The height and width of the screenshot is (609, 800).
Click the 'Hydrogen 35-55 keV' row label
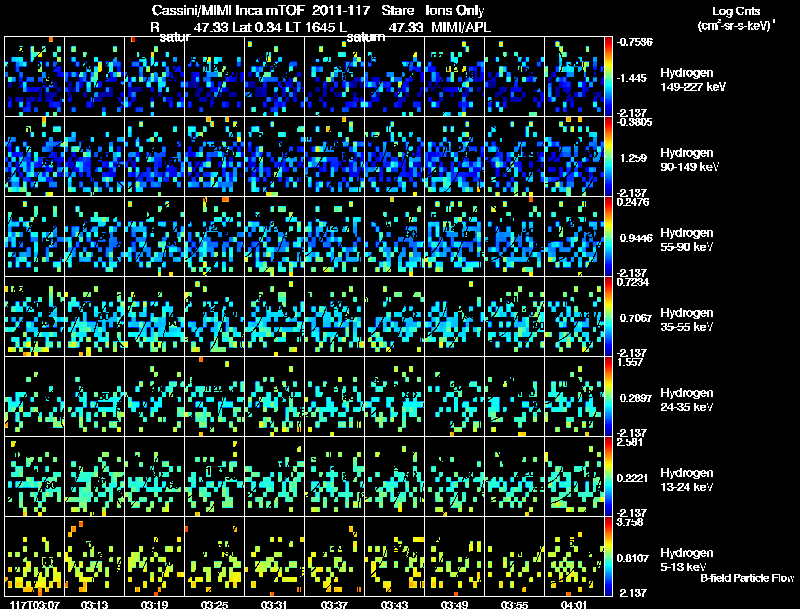point(687,320)
